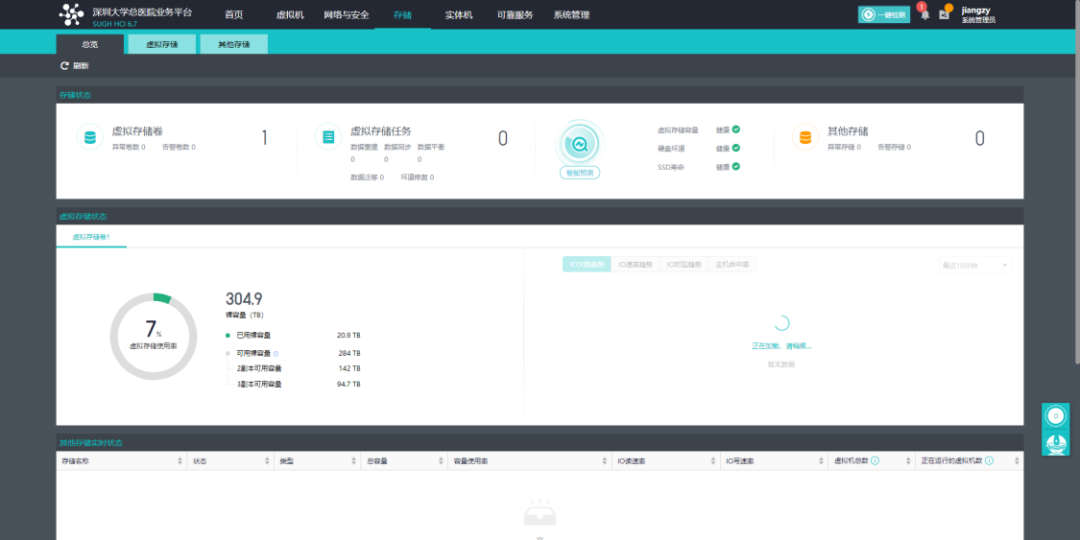Click the refresh (刷新) icon

(64, 66)
